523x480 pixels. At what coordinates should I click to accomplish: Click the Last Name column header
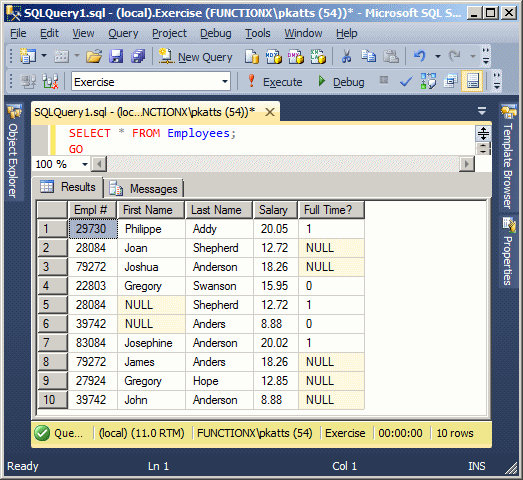(219, 210)
